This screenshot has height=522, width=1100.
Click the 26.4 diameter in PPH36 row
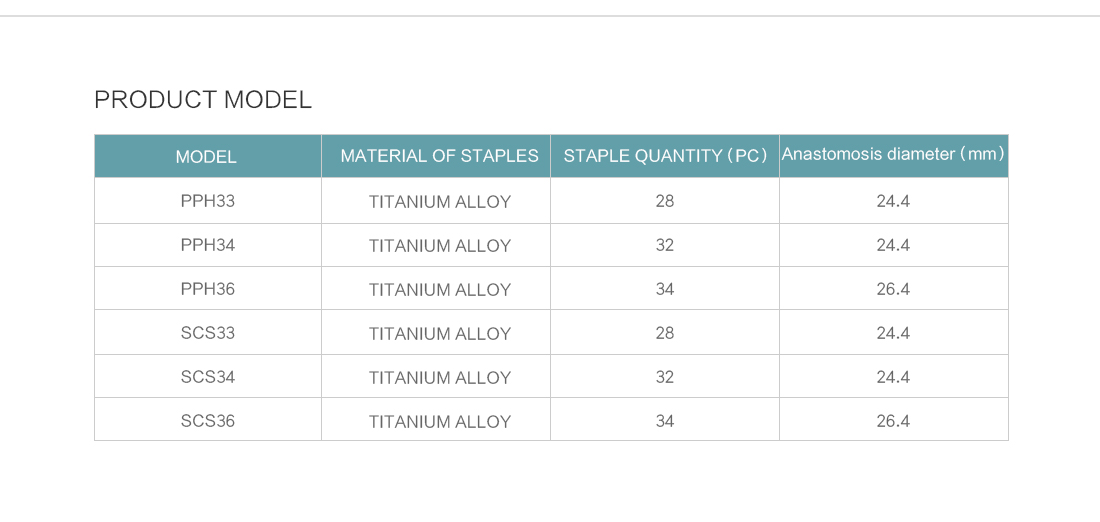pyautogui.click(x=893, y=289)
